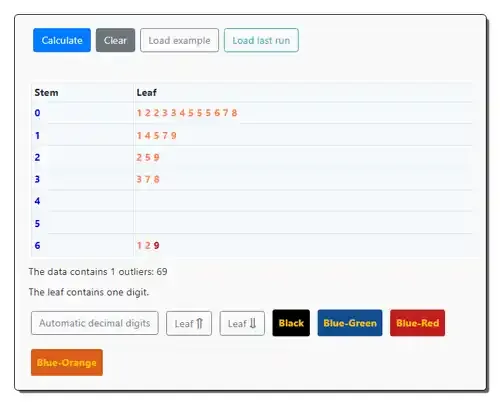500x404 pixels.
Task: Click stem 4 in the table
Action: pos(37,201)
